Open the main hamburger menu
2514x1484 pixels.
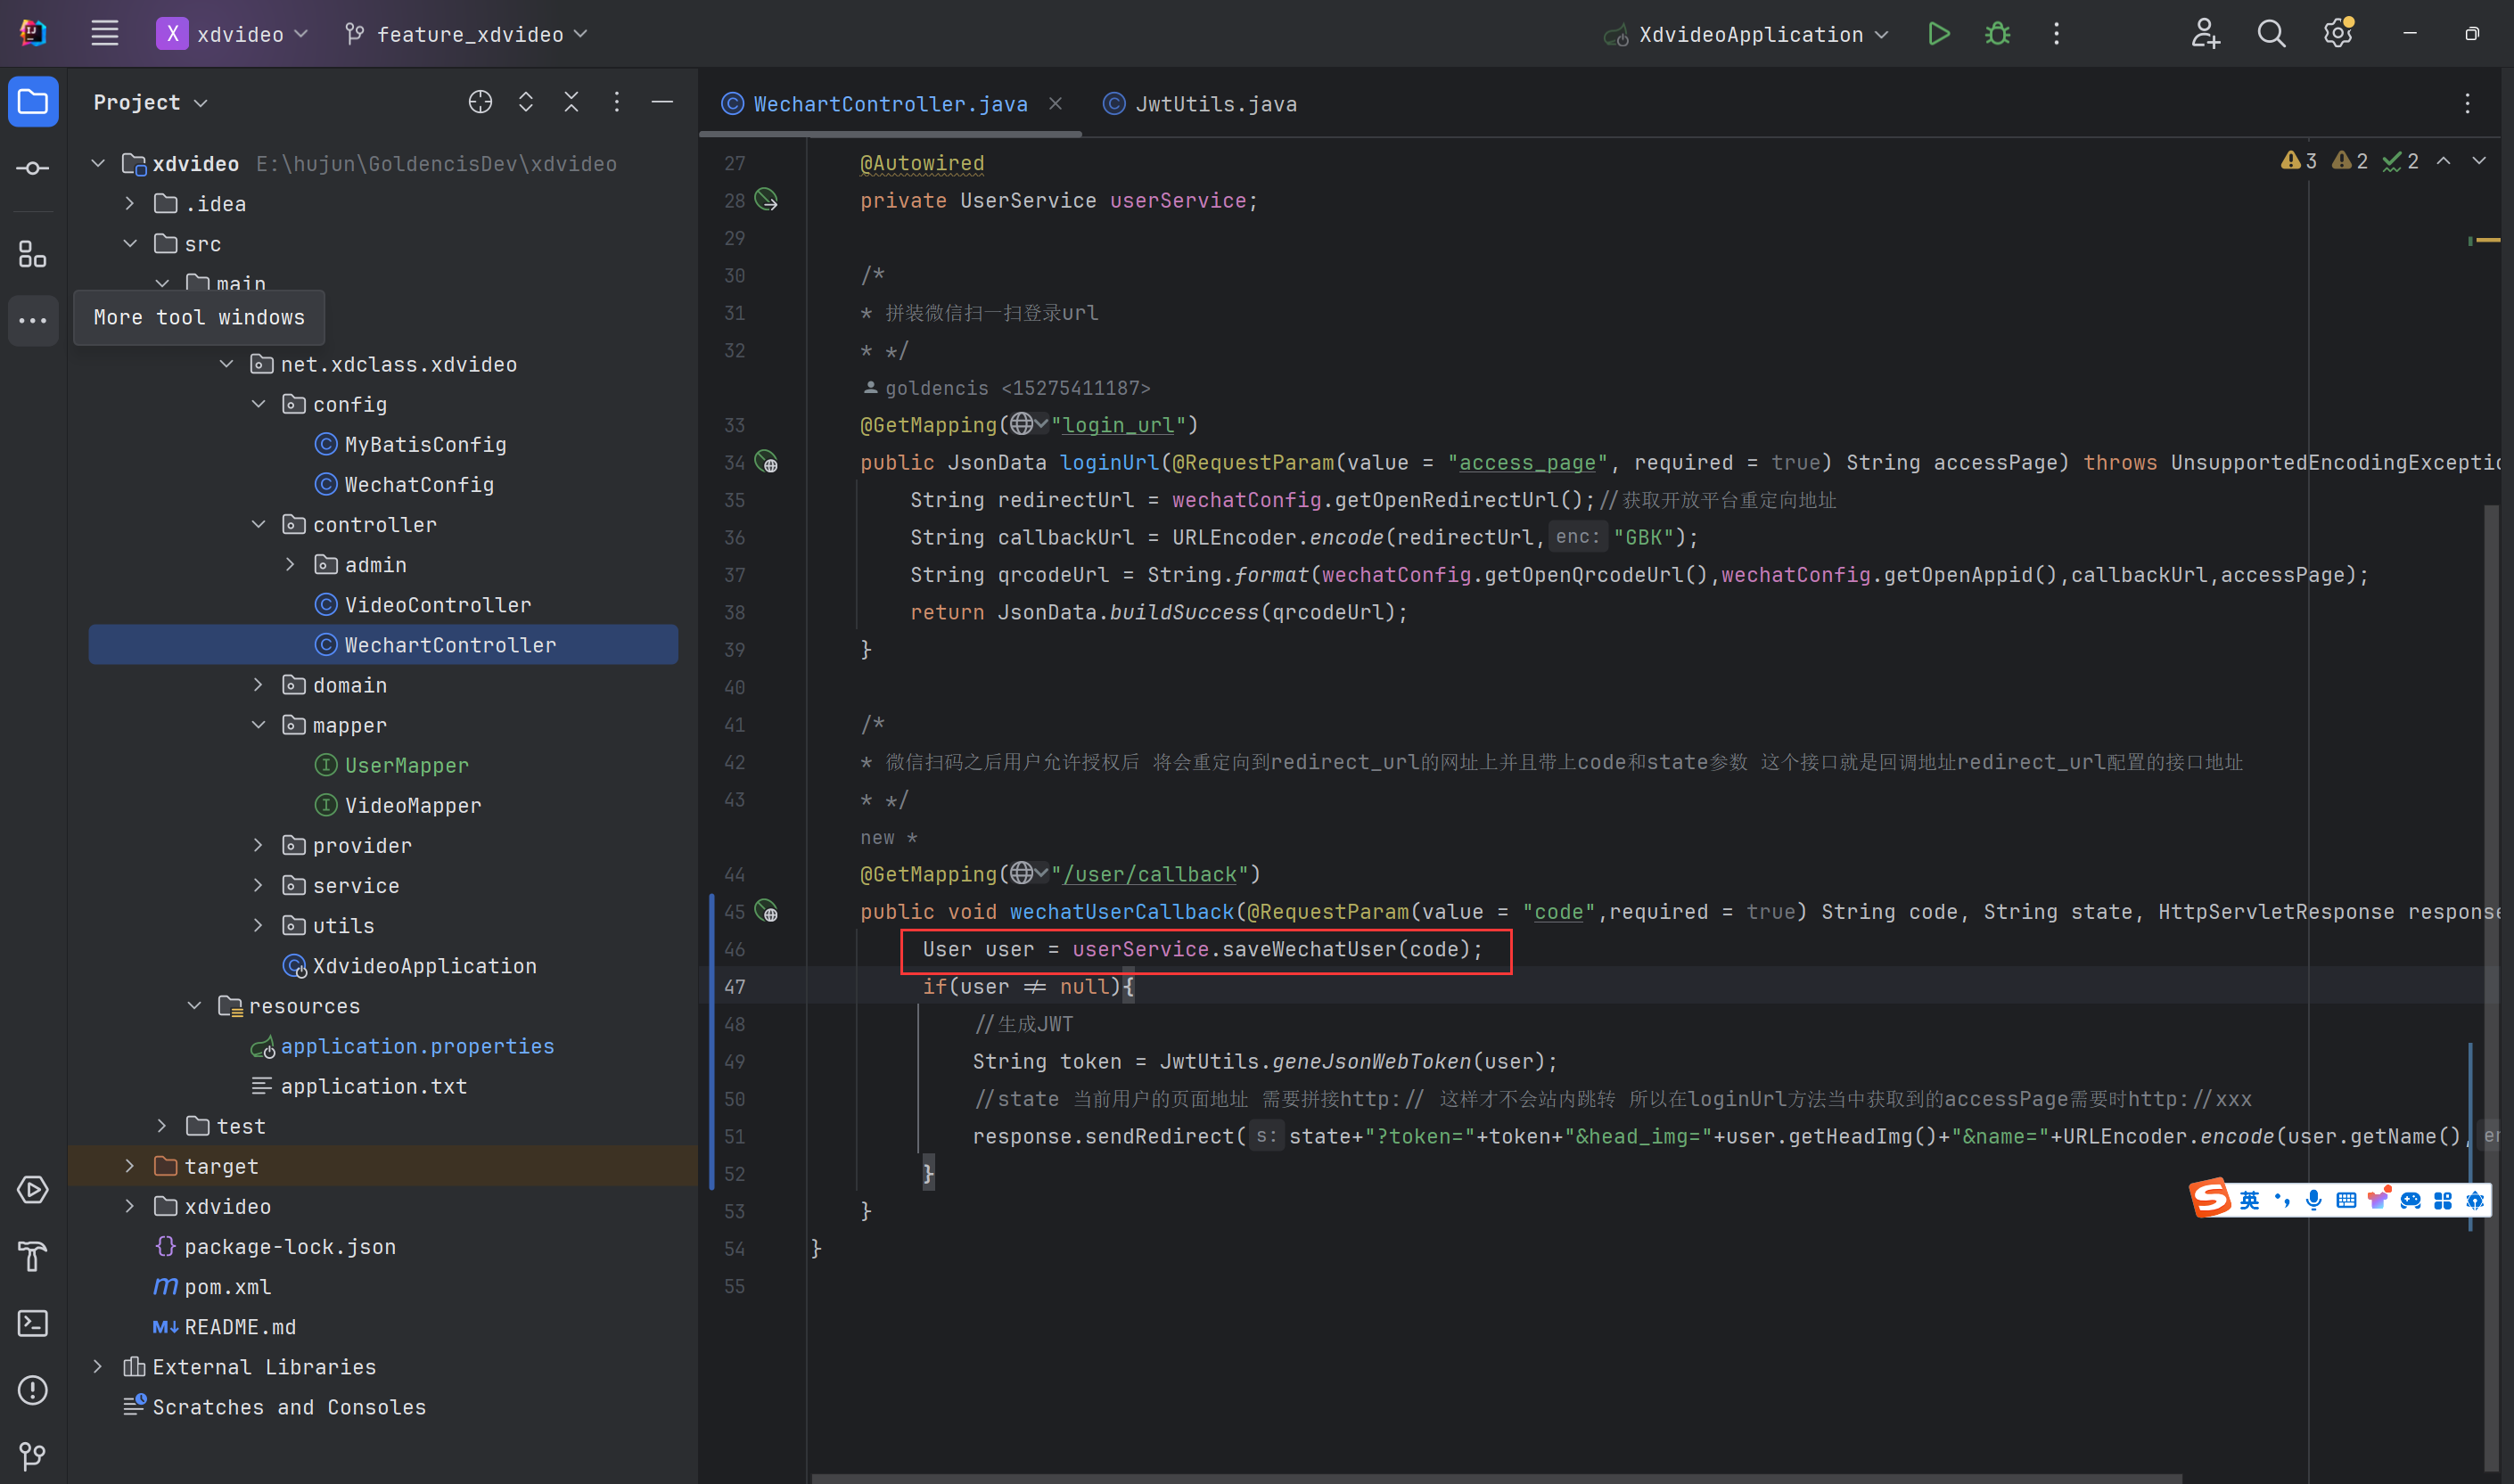[x=104, y=34]
